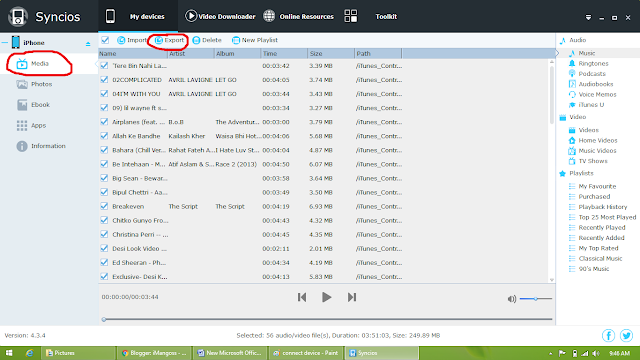Viewport: 640px width, 360px height.
Task: Click the track list scroll-down arrow
Action: click(x=552, y=280)
